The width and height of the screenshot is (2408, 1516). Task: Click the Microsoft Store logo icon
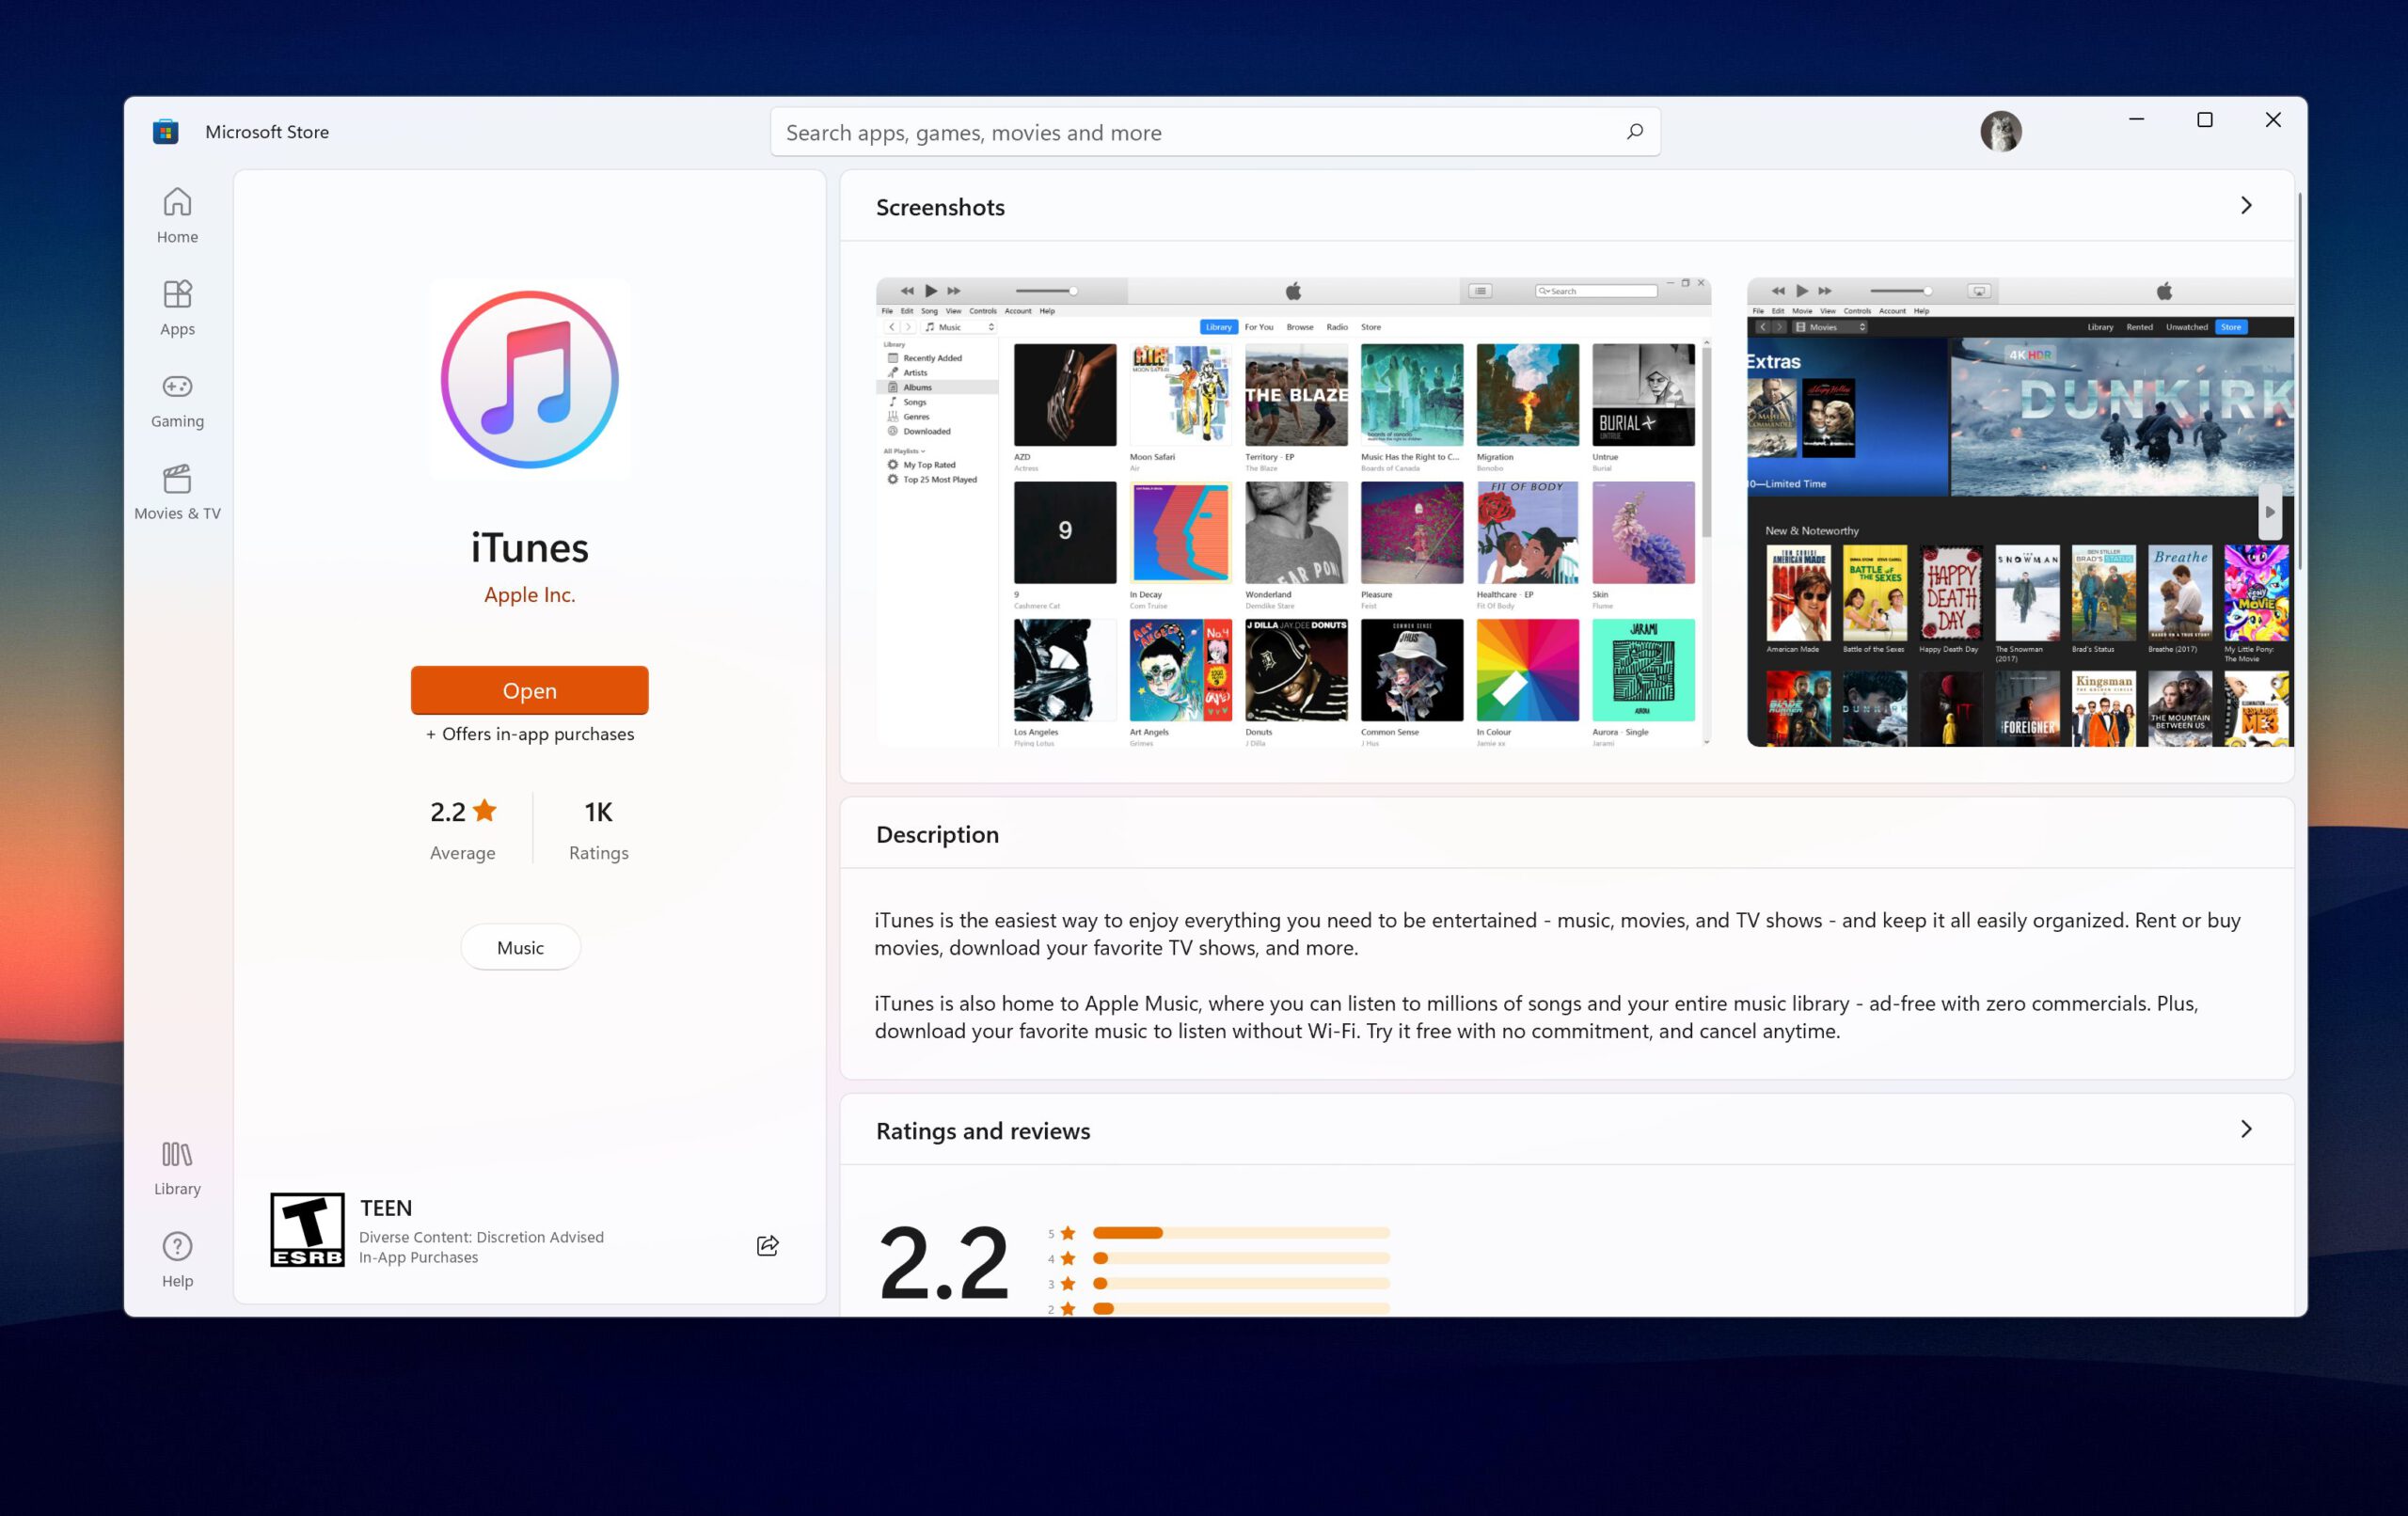[166, 132]
